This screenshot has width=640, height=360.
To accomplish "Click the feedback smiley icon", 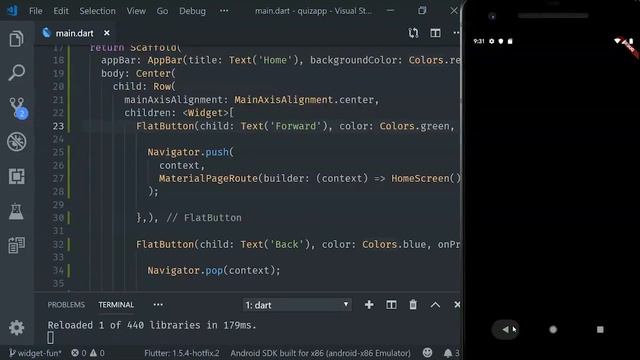I will tap(427, 353).
